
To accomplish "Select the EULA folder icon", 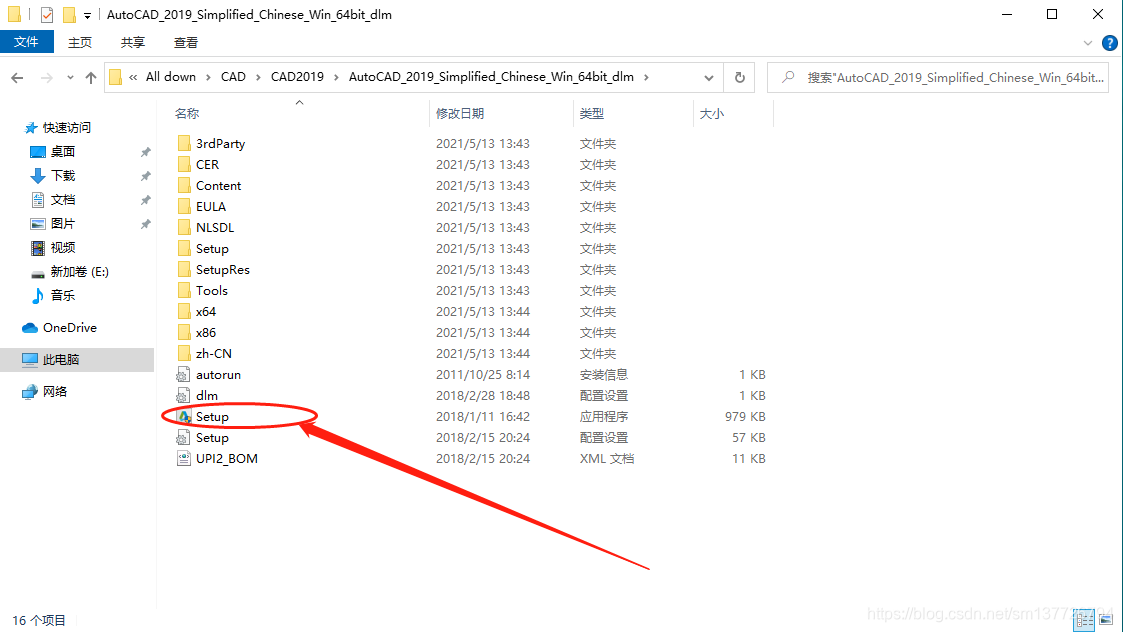I will point(184,206).
